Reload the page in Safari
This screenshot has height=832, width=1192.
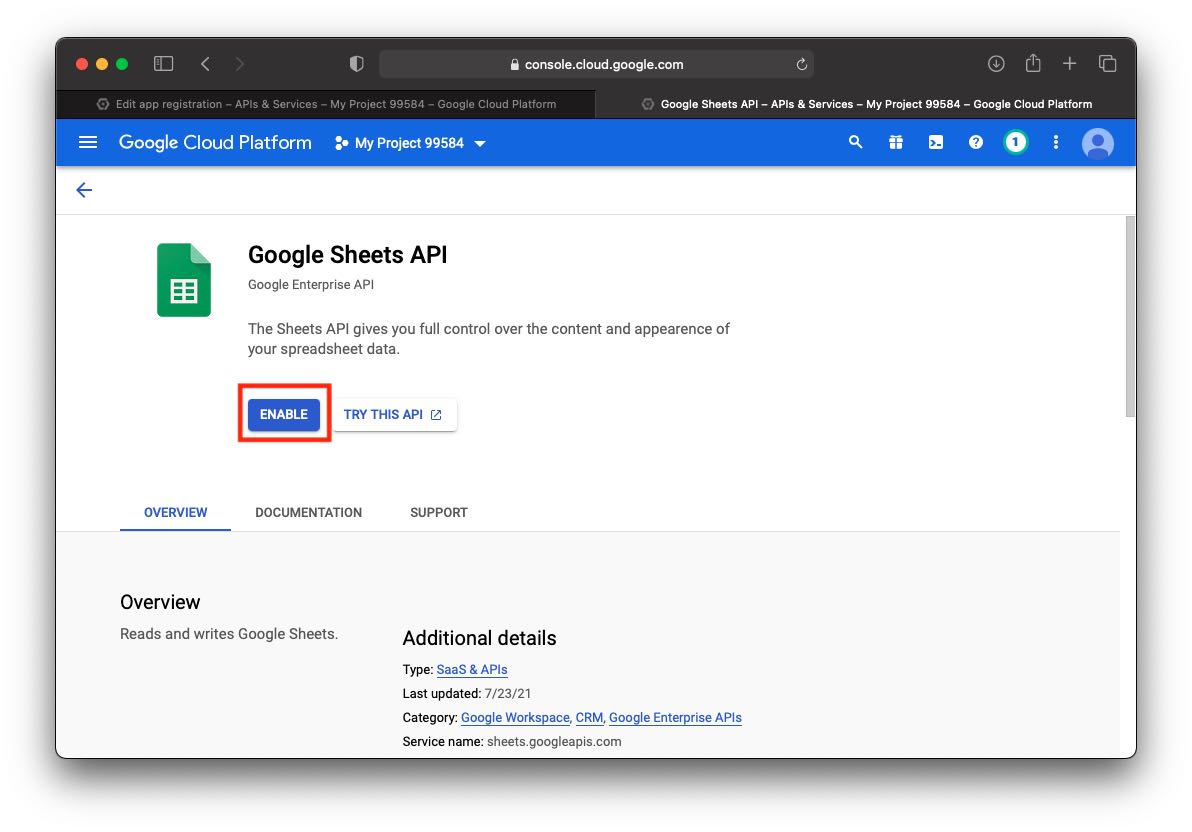801,64
